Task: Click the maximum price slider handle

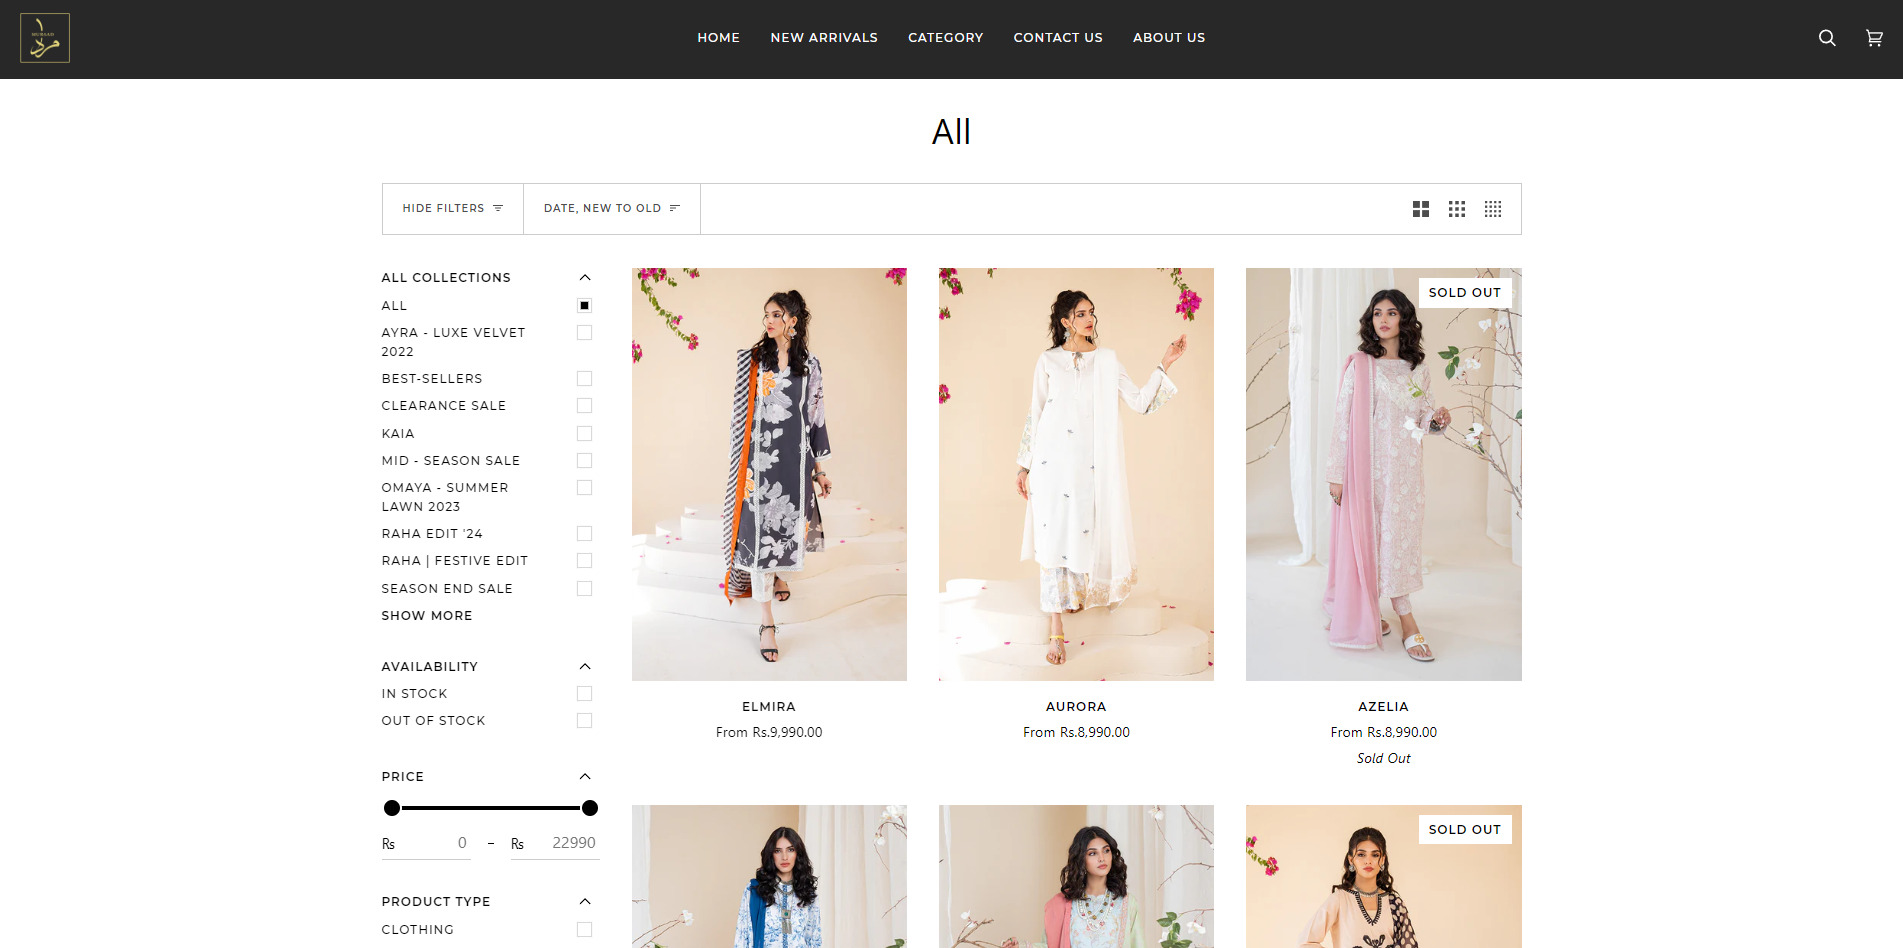Action: (590, 808)
